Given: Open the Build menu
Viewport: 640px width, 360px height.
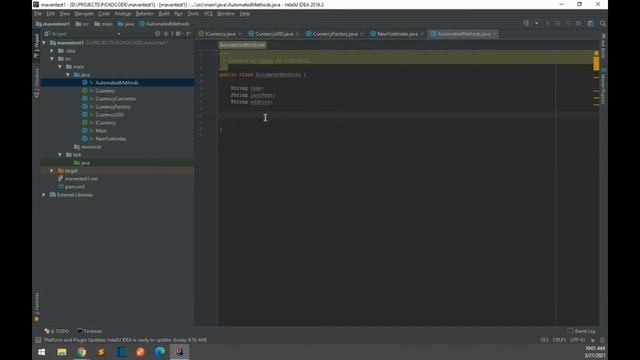Looking at the screenshot, I should coord(164,14).
